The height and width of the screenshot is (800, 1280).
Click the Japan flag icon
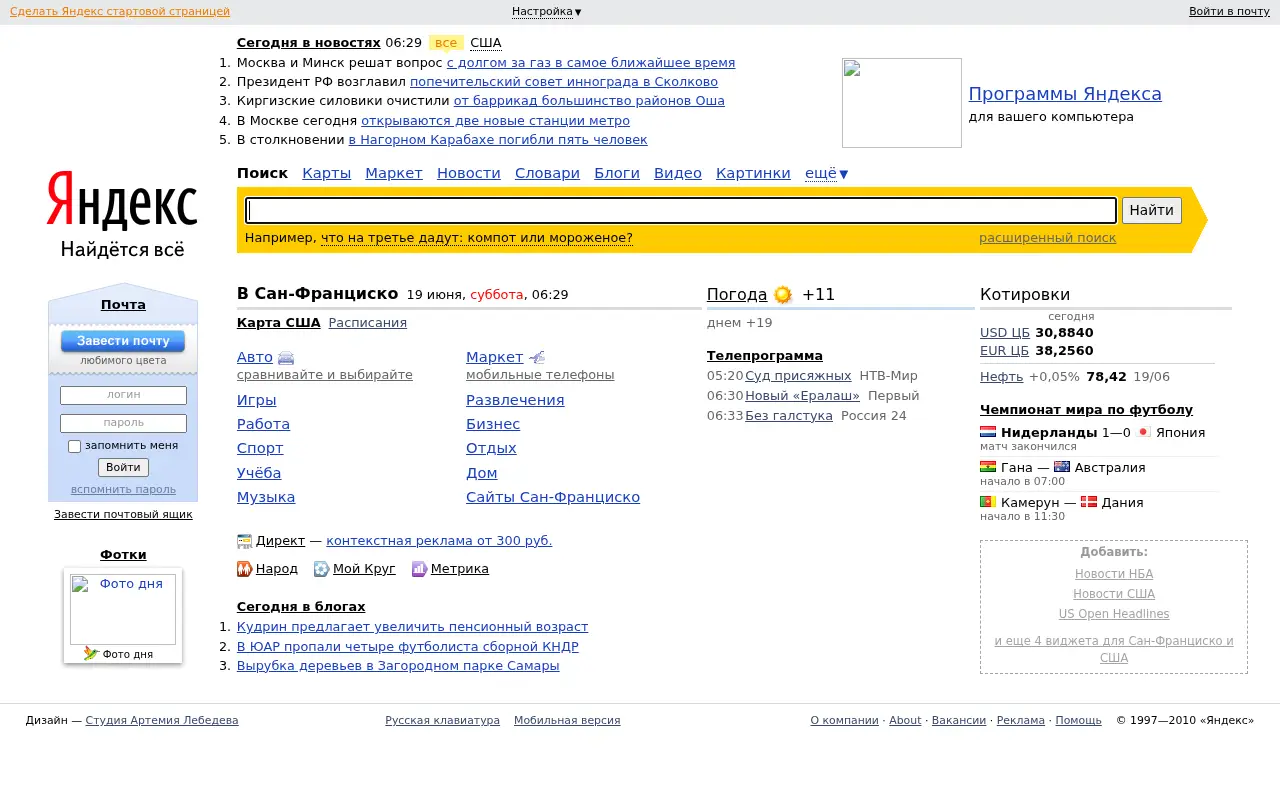(1143, 432)
